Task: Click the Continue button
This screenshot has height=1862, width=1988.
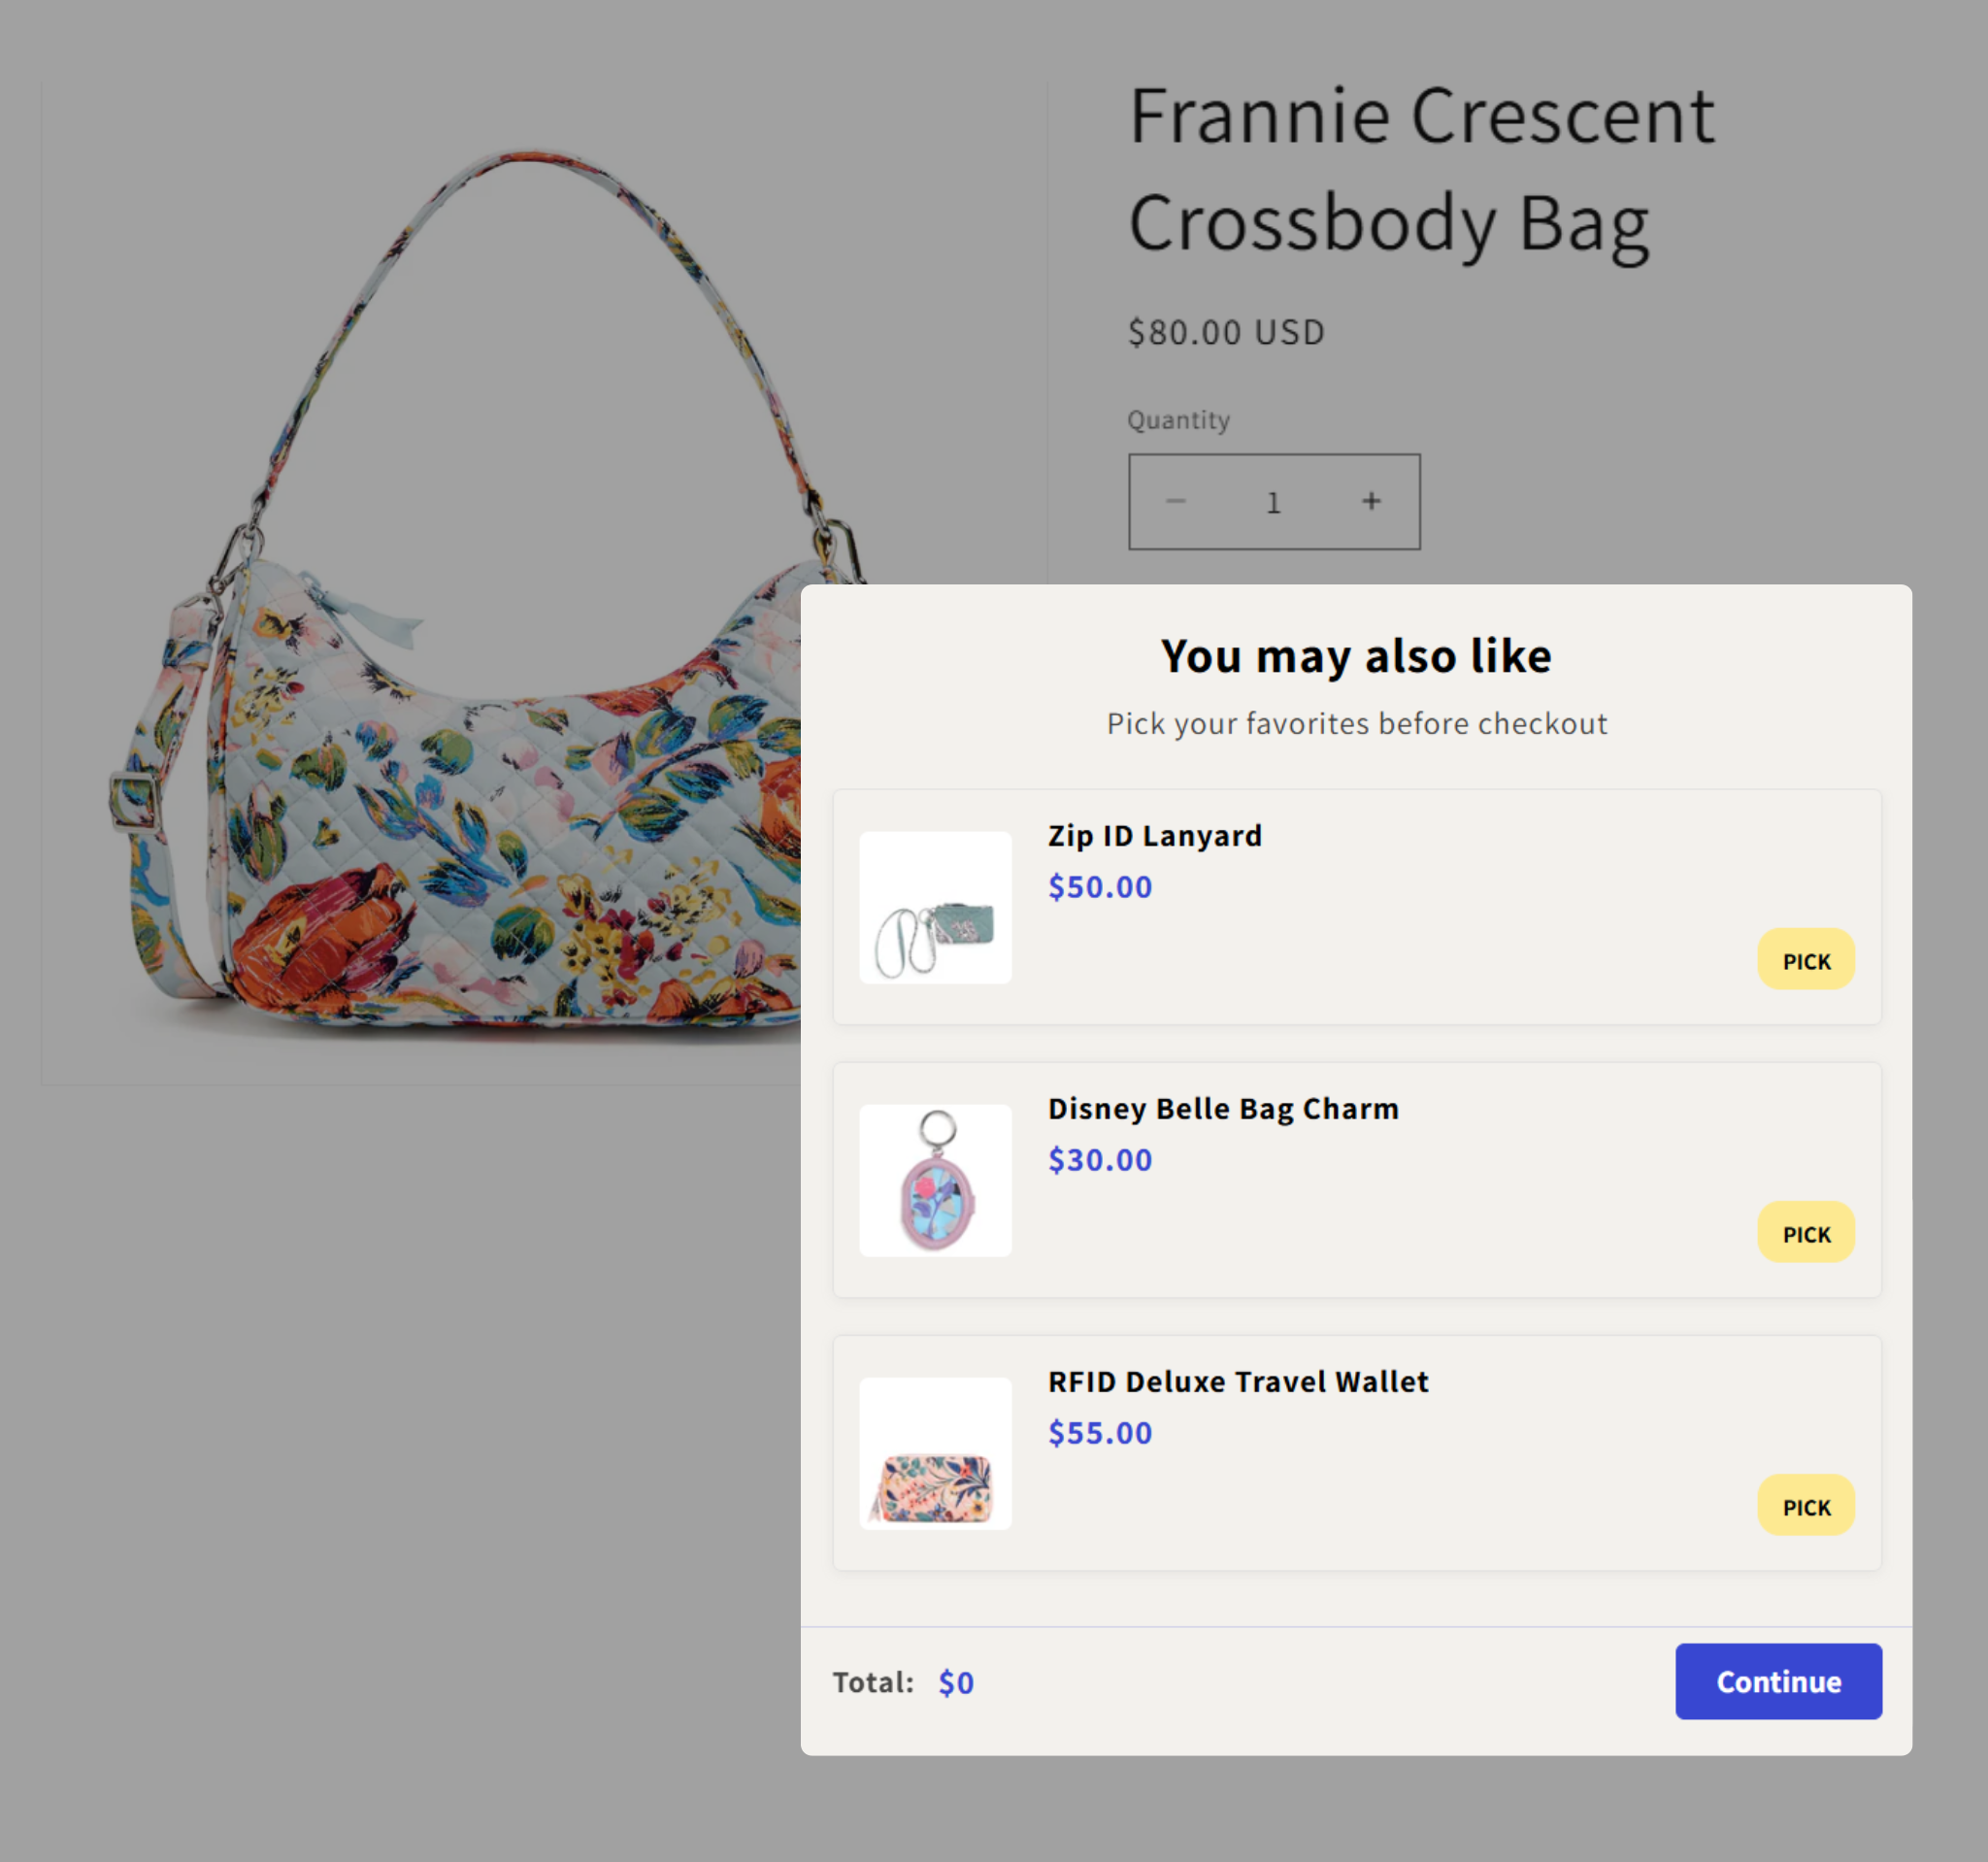Action: pos(1778,1682)
